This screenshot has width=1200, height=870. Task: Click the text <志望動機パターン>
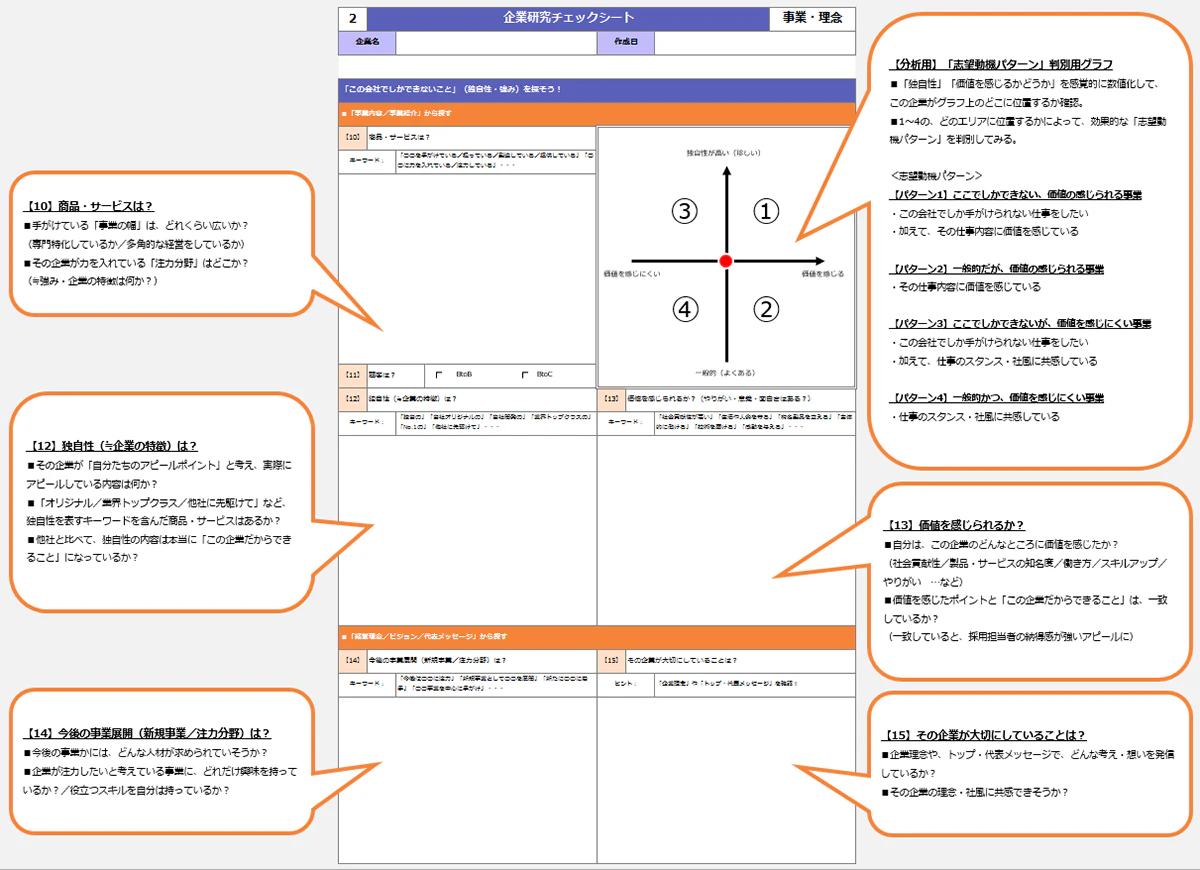click(936, 175)
